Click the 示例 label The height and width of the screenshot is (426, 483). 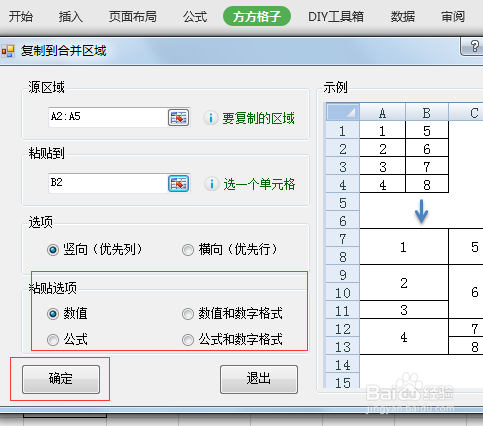335,88
